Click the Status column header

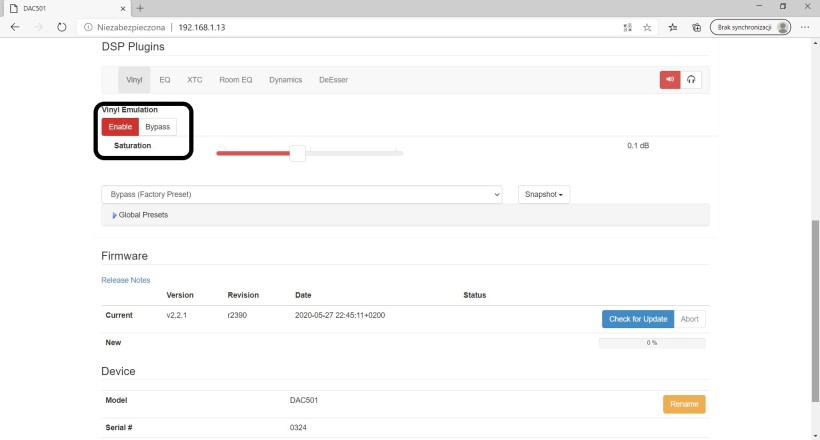pyautogui.click(x=475, y=295)
